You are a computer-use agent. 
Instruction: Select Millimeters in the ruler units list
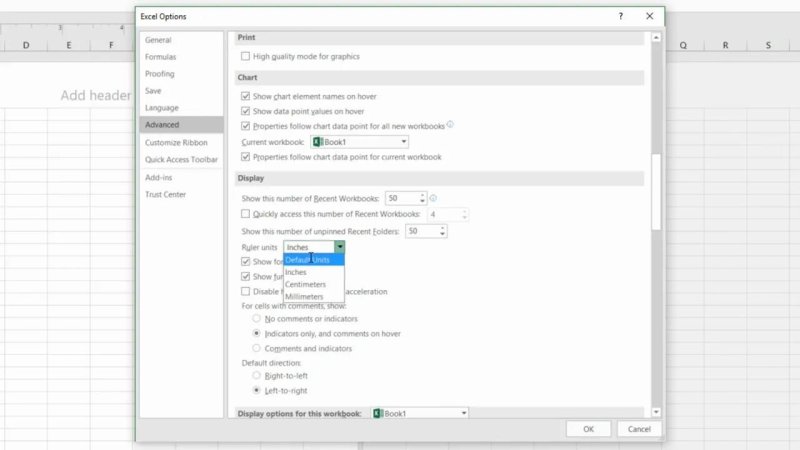coord(314,296)
